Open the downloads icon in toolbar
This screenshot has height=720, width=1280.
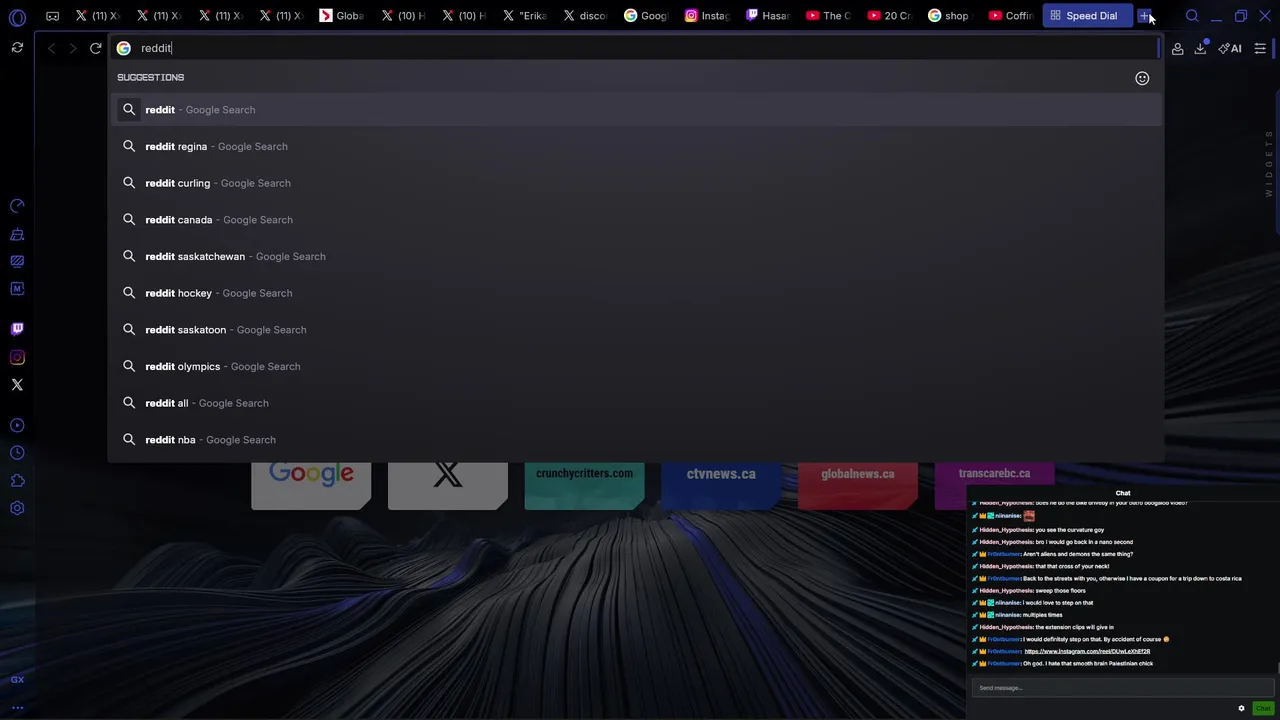pos(1200,48)
